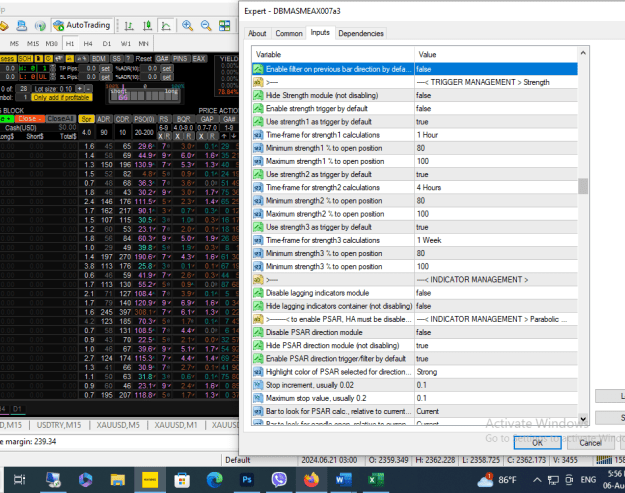Open true value for Use strength1 as trigger
This screenshot has height=493, width=625.
pyautogui.click(x=496, y=122)
